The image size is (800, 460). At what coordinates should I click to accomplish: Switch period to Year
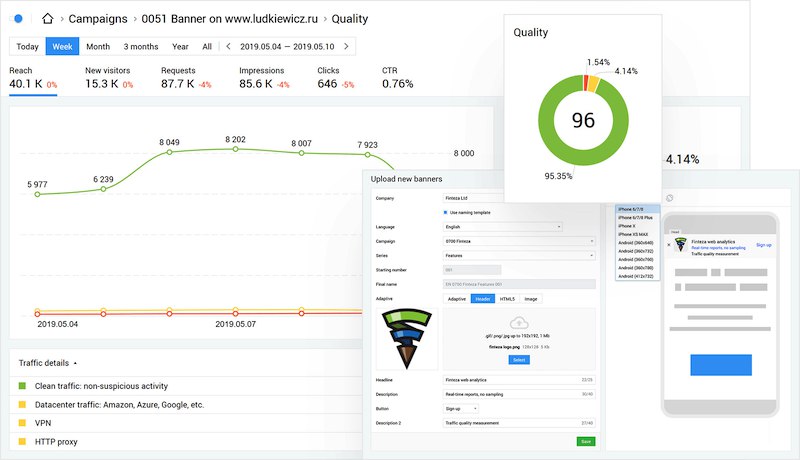coord(180,46)
